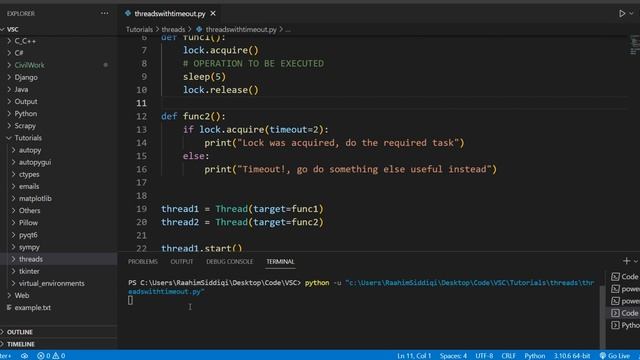Click Tutorials in the breadcrumb
640x360 pixels.
pyautogui.click(x=139, y=29)
